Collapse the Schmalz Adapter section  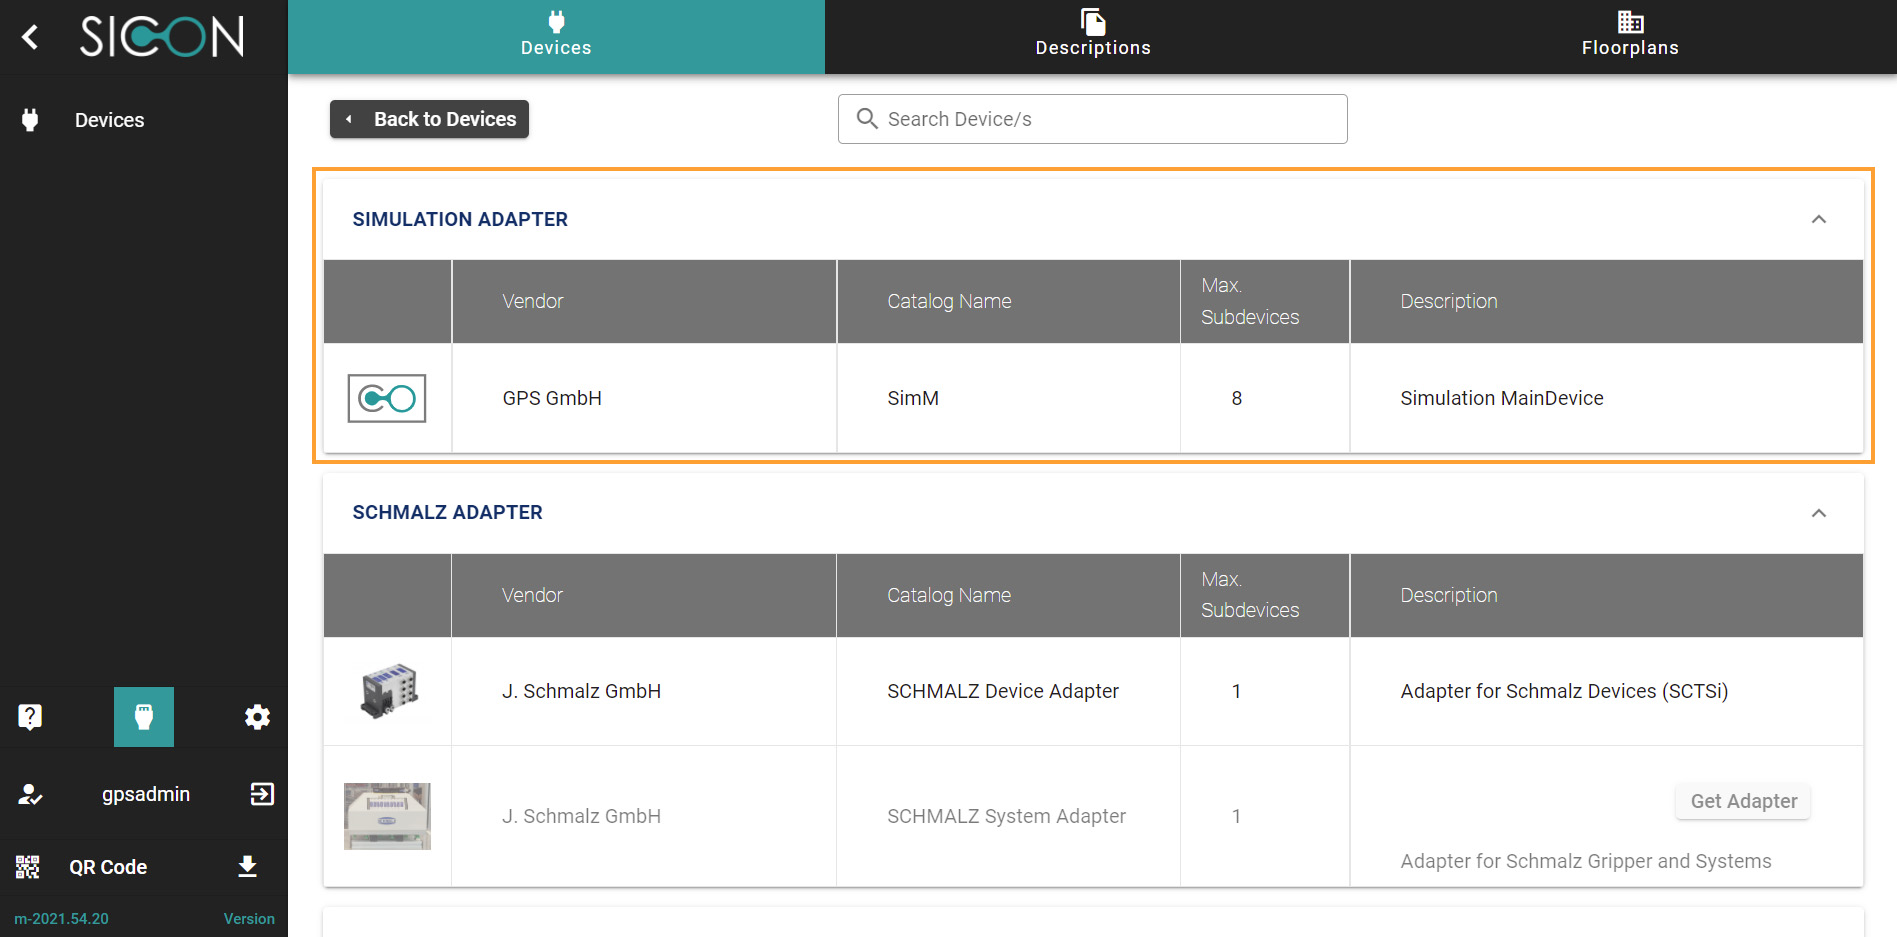click(1818, 513)
